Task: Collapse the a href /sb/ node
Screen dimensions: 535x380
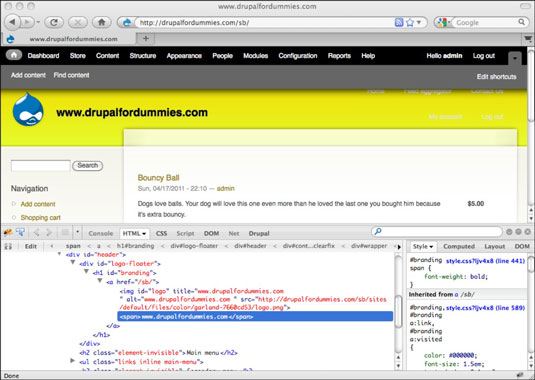Action: pos(100,281)
